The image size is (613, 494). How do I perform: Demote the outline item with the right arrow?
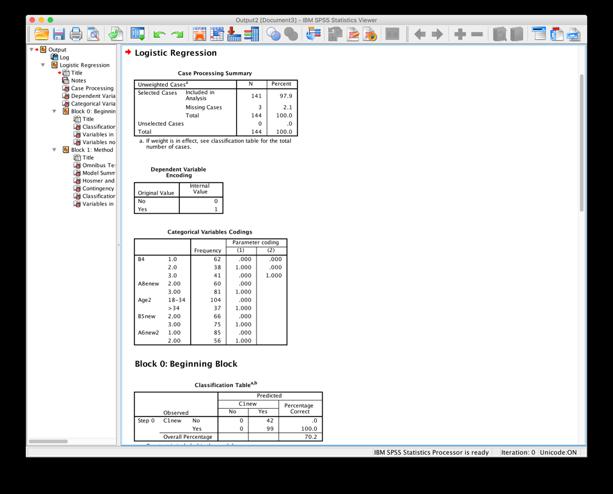click(x=437, y=34)
